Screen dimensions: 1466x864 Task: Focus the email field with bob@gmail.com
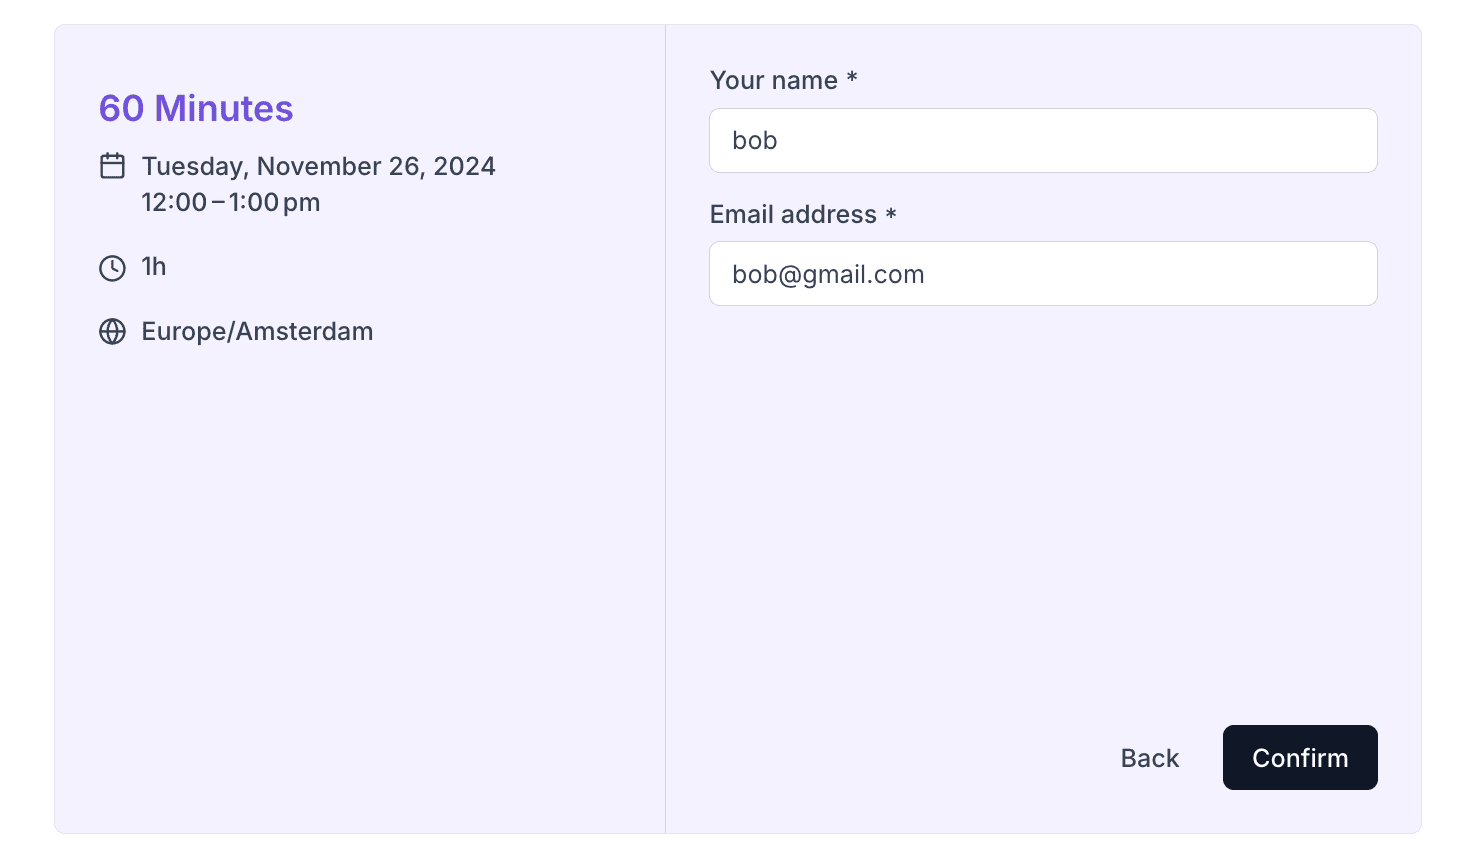pyautogui.click(x=1043, y=273)
